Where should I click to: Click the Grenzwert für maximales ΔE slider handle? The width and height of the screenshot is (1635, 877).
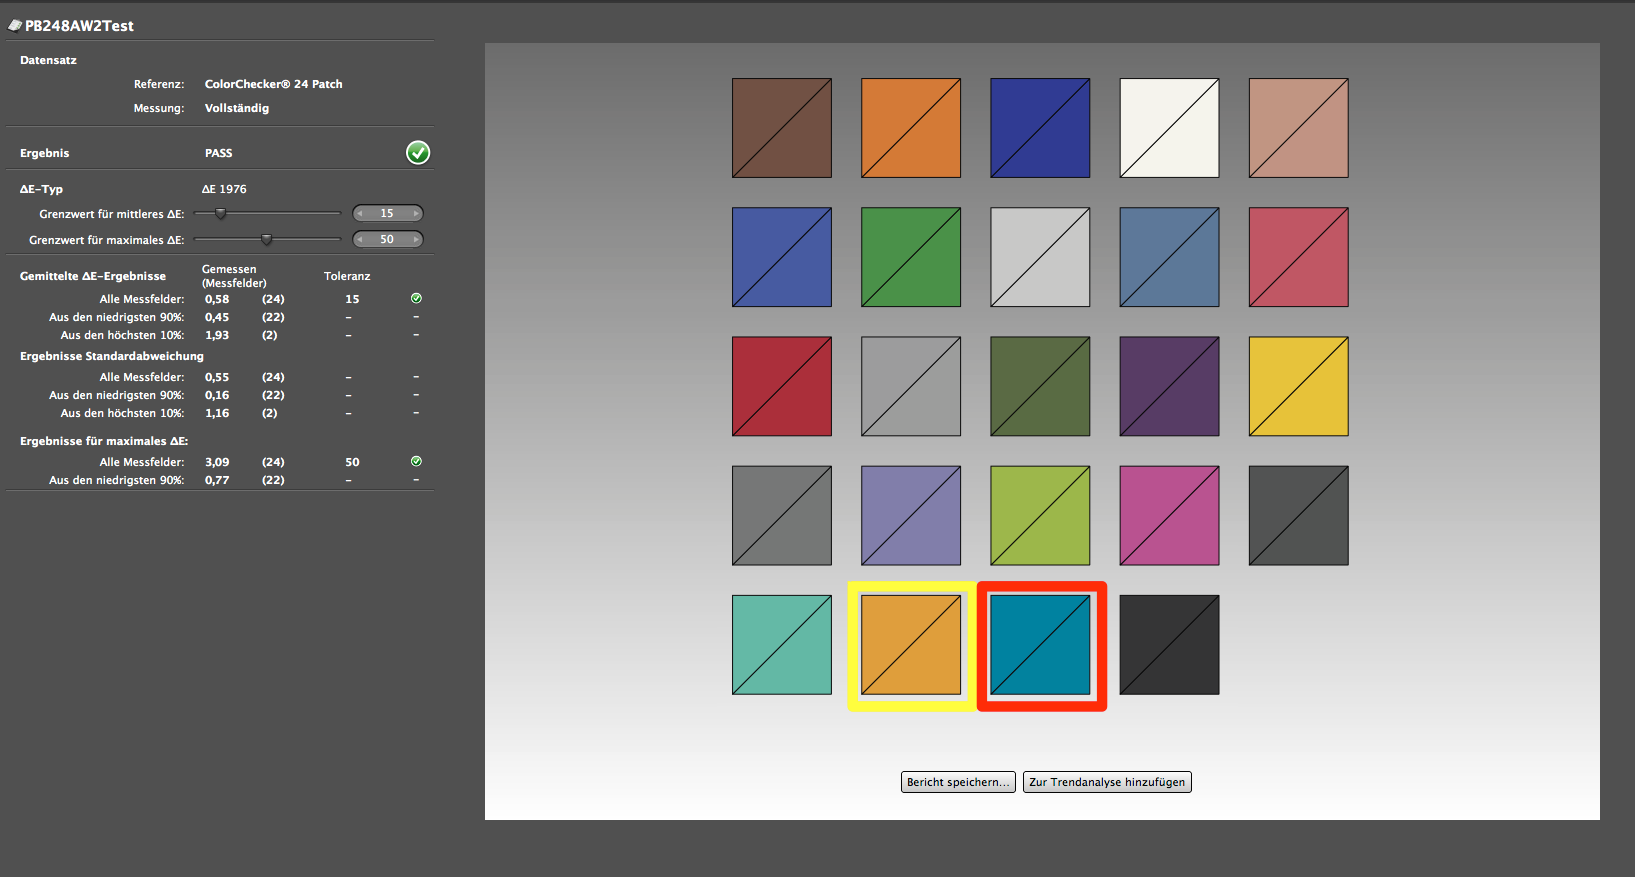[x=266, y=239]
